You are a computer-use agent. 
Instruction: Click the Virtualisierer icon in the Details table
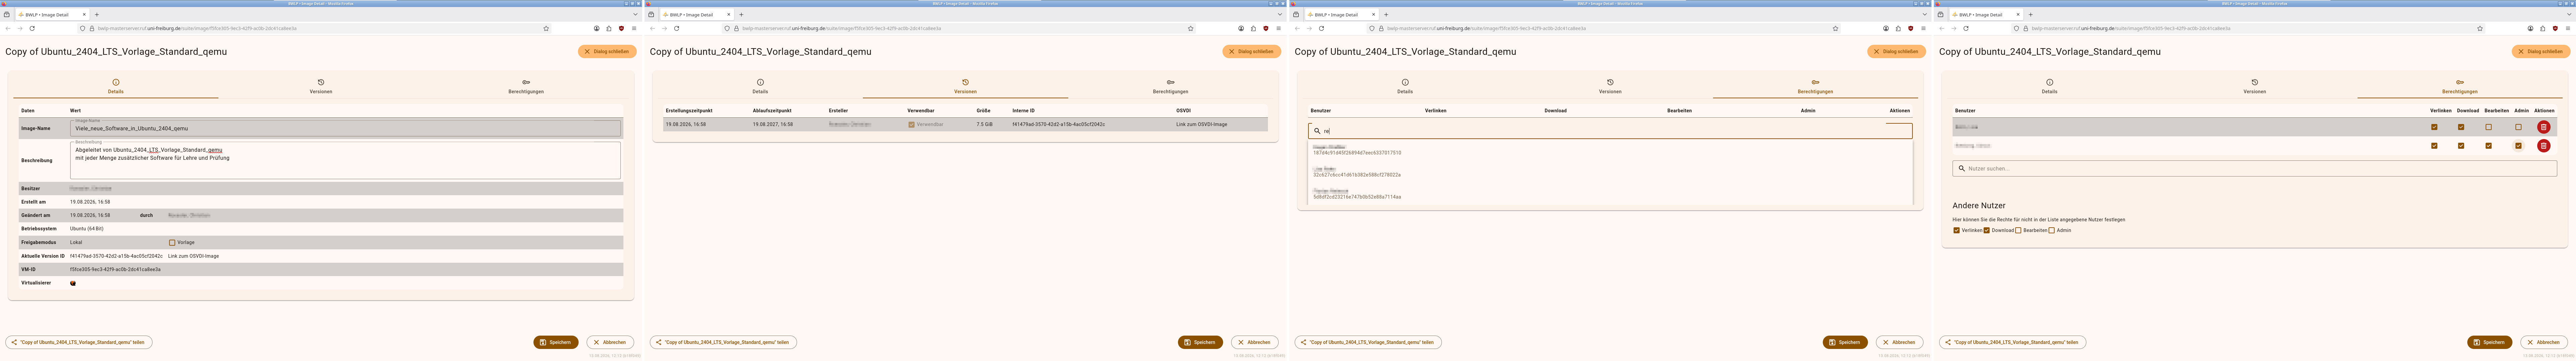pos(73,283)
